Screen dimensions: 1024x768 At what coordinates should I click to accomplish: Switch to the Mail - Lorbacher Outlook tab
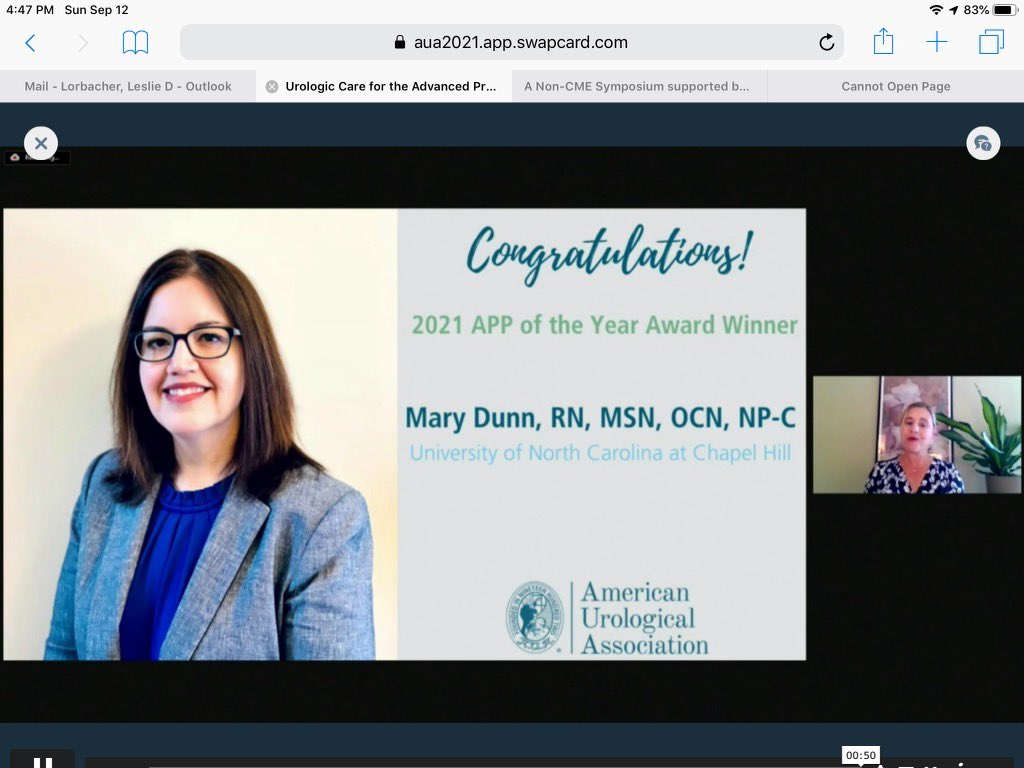coord(128,86)
